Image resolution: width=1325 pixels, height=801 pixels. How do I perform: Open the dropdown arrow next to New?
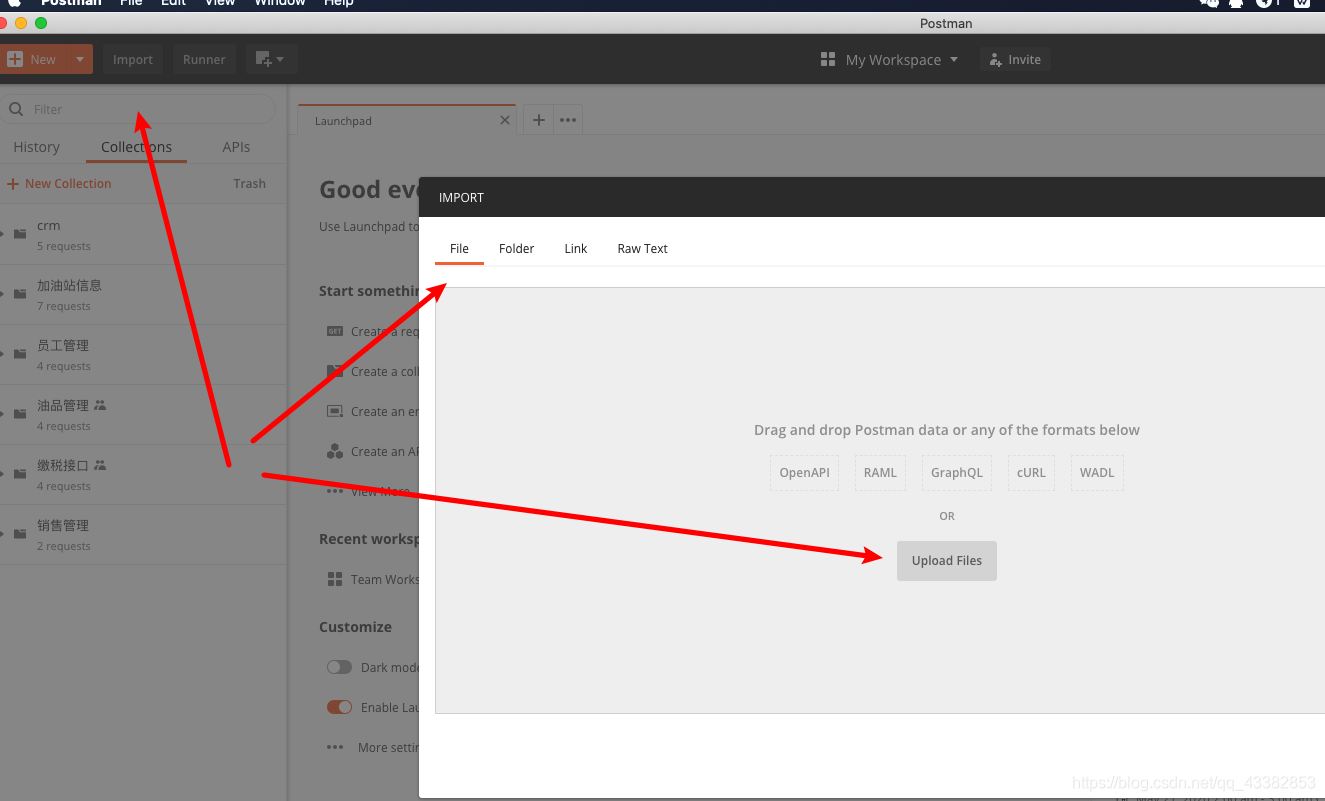coord(80,59)
